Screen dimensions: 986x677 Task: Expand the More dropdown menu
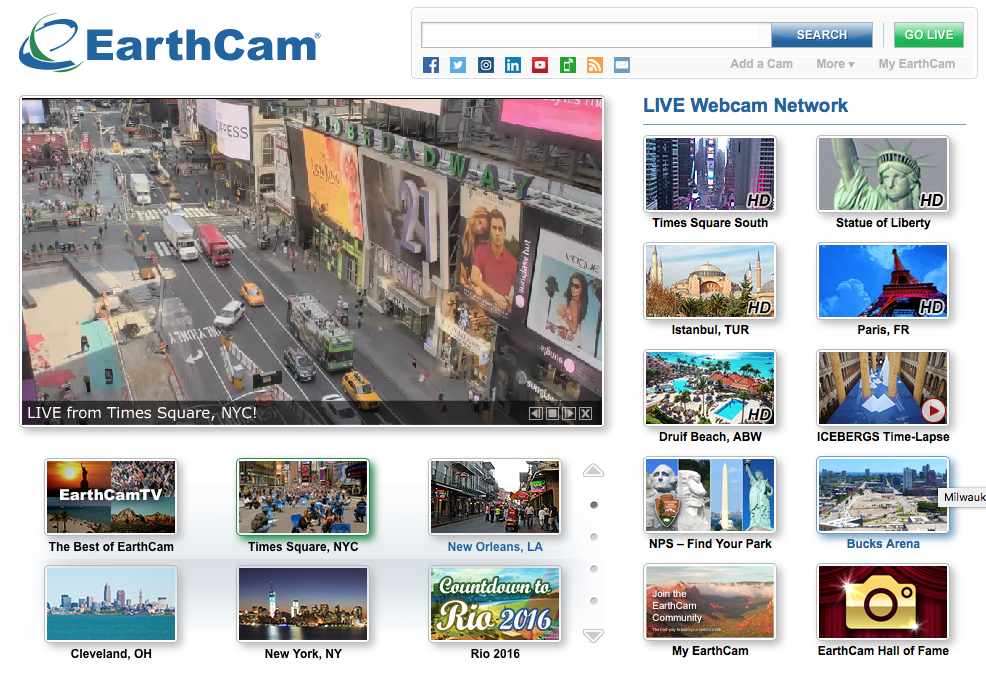pyautogui.click(x=835, y=64)
